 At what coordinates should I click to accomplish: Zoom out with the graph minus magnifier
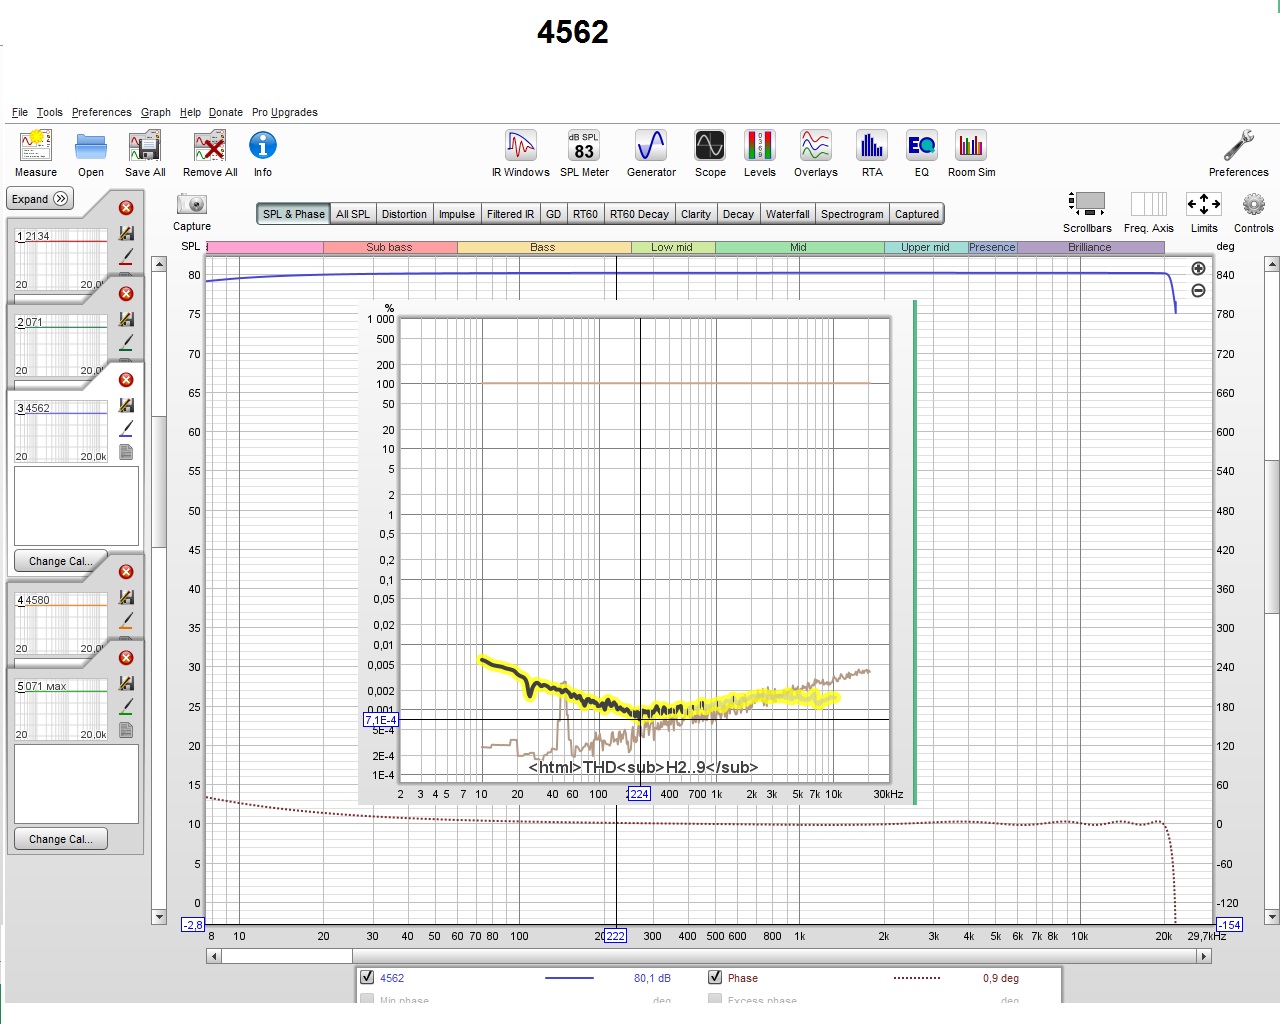point(1198,291)
